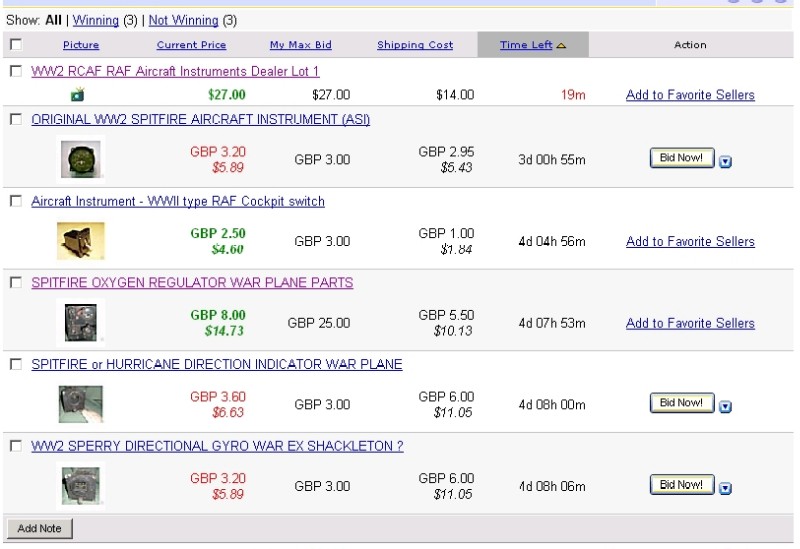Check the SPITFIRE OXYGEN REGULATOR row box
The width and height of the screenshot is (800, 549).
tap(16, 282)
